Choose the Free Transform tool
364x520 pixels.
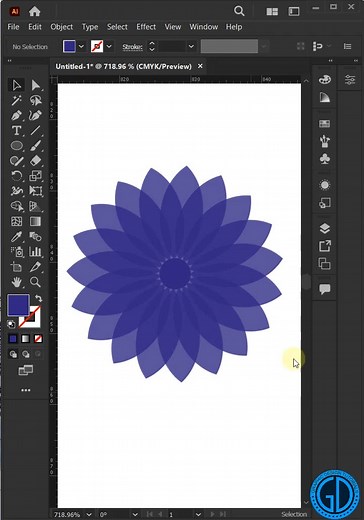[x=35, y=191]
